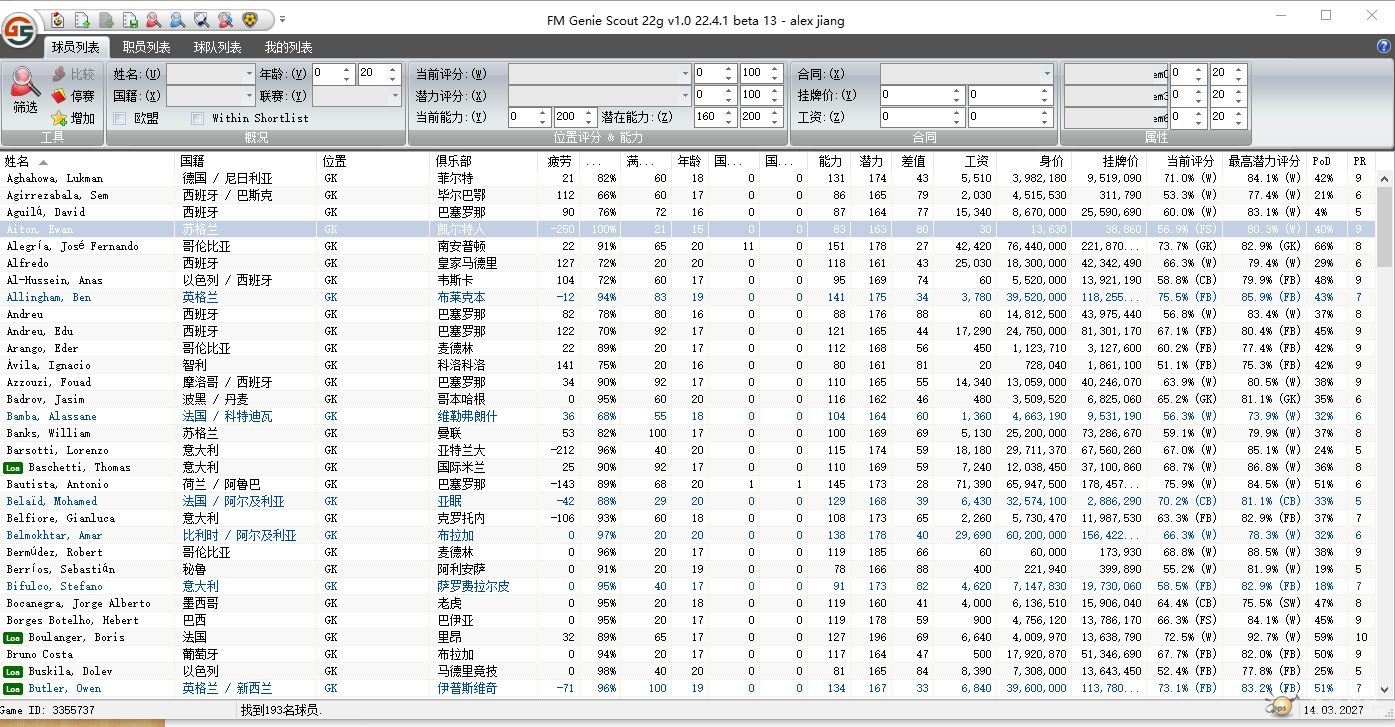The image size is (1395, 727).
Task: Click the club badge icon in quick toolbar
Action: click(249, 19)
